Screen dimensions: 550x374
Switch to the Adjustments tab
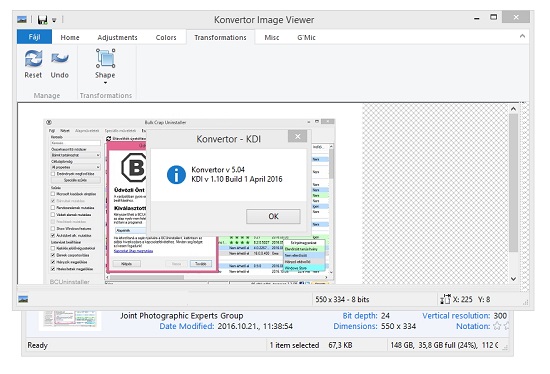[x=117, y=37]
